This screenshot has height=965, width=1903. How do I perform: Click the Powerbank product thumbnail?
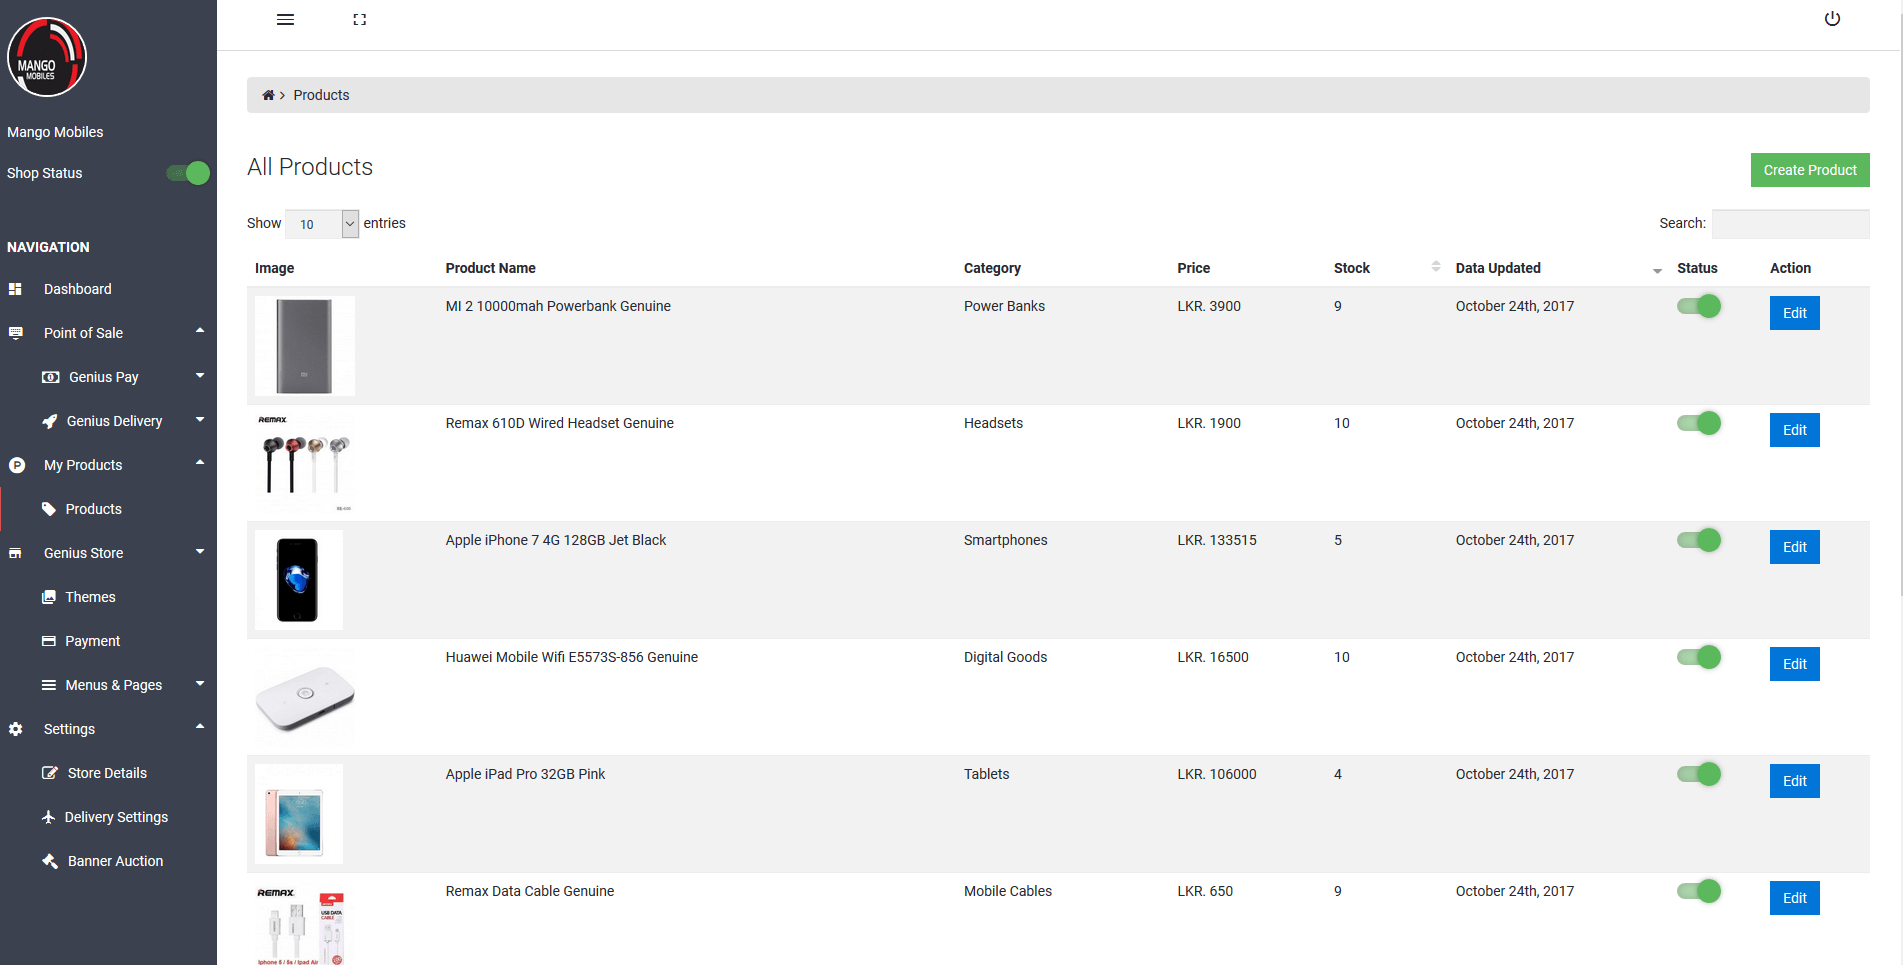click(x=305, y=346)
